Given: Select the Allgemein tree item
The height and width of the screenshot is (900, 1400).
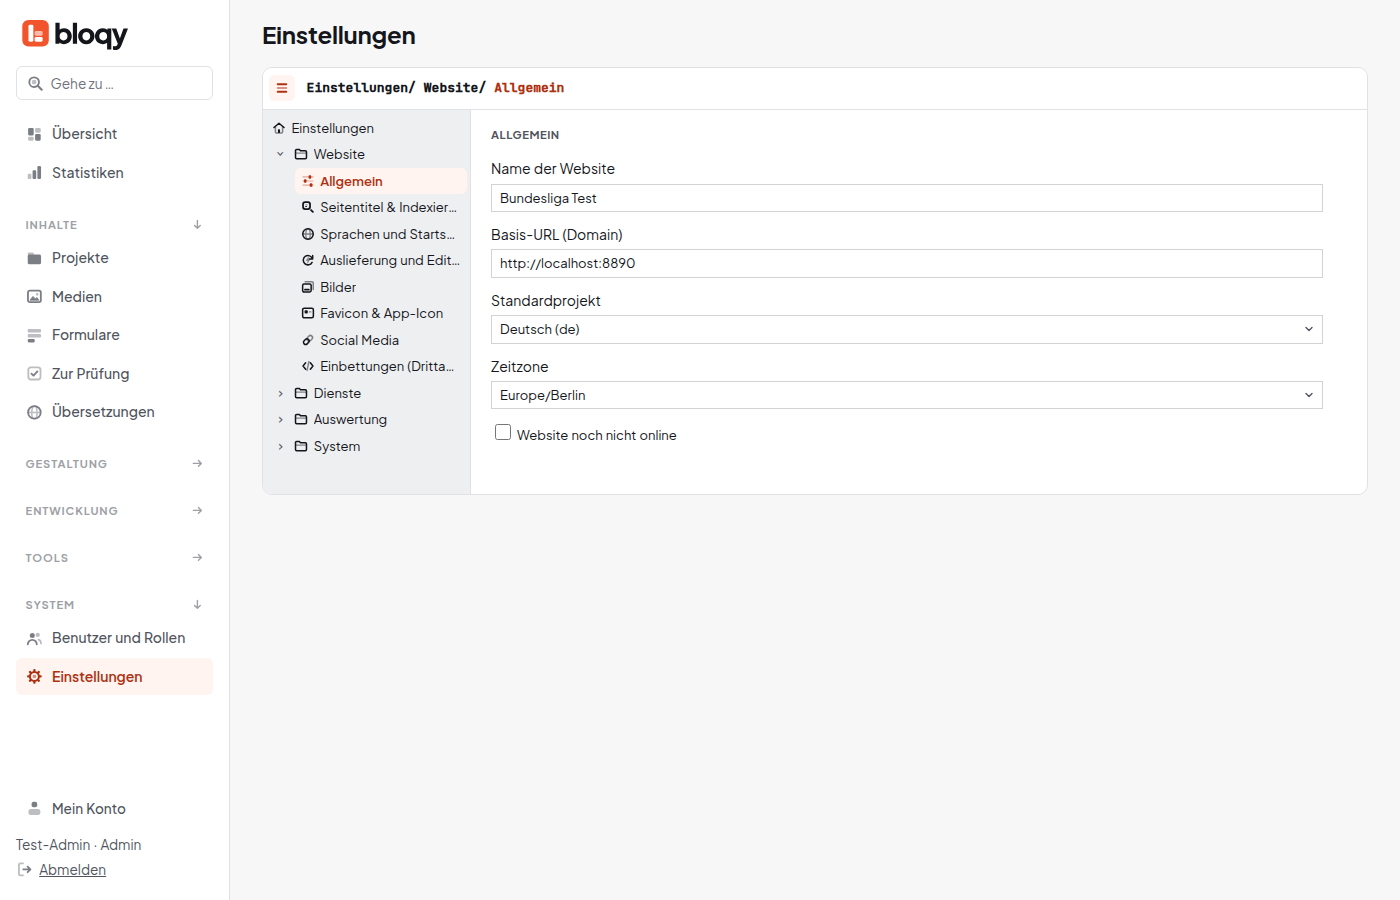Looking at the screenshot, I should pyautogui.click(x=381, y=181).
